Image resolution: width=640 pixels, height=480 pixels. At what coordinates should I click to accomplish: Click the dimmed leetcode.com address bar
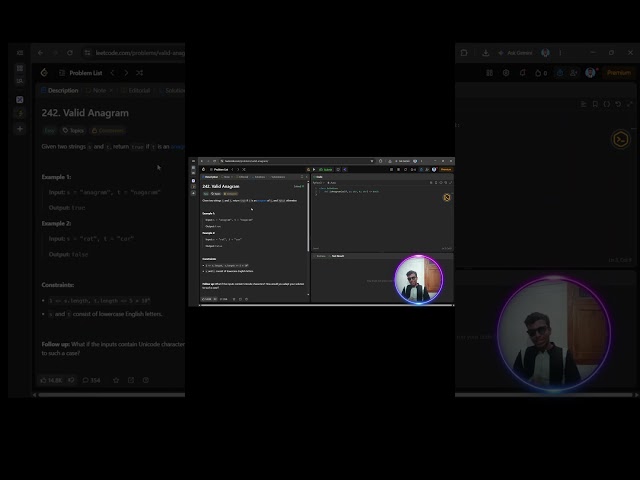(x=135, y=53)
